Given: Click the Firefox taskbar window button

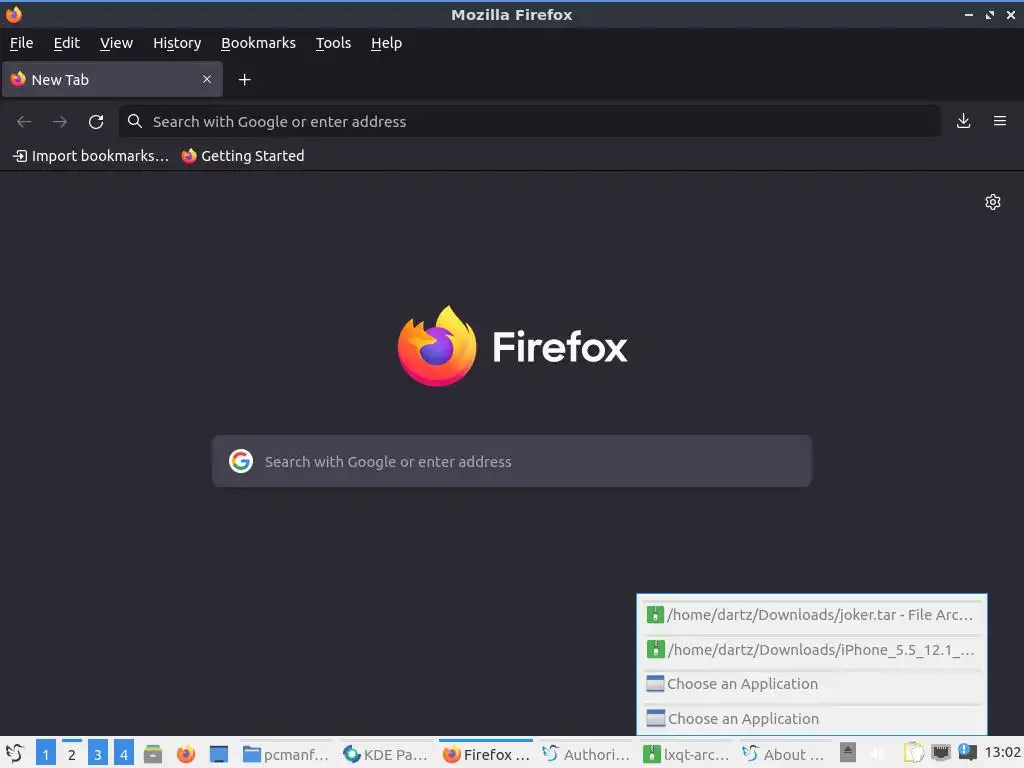Looking at the screenshot, I should 486,754.
